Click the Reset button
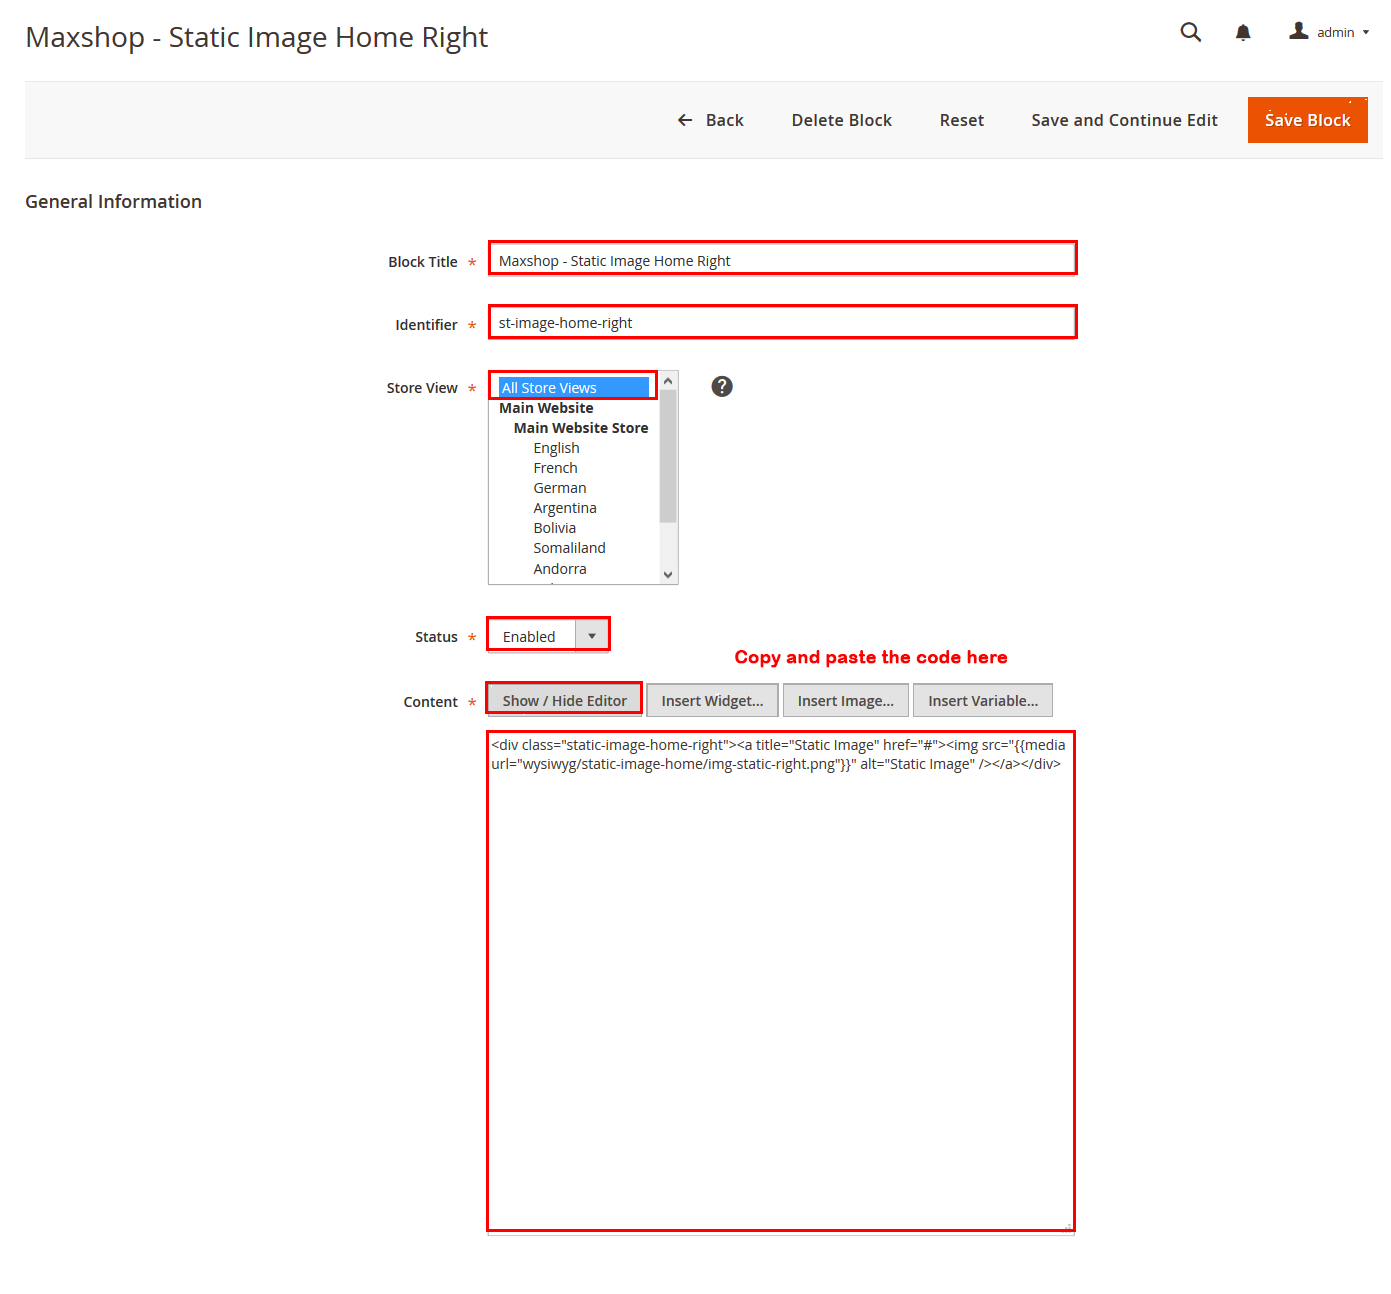Screen dimensions: 1391x1294 click(x=961, y=120)
